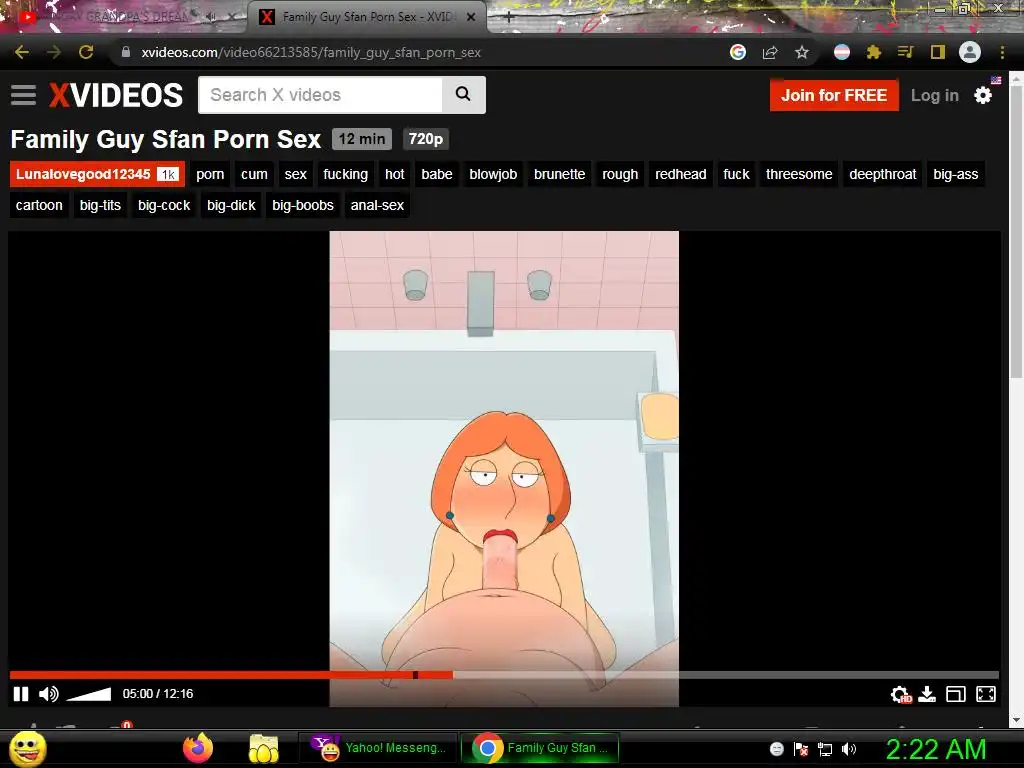
Task: Click the 'Log in' link
Action: point(935,95)
